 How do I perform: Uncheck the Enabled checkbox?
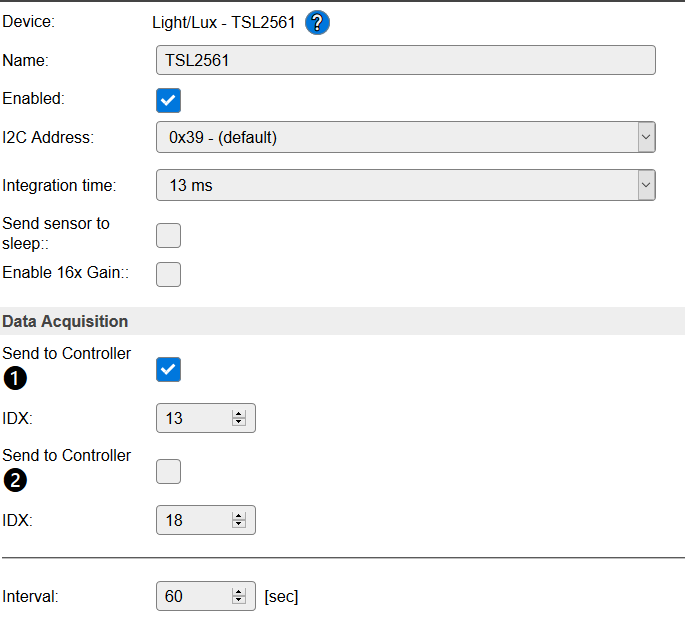[x=169, y=100]
